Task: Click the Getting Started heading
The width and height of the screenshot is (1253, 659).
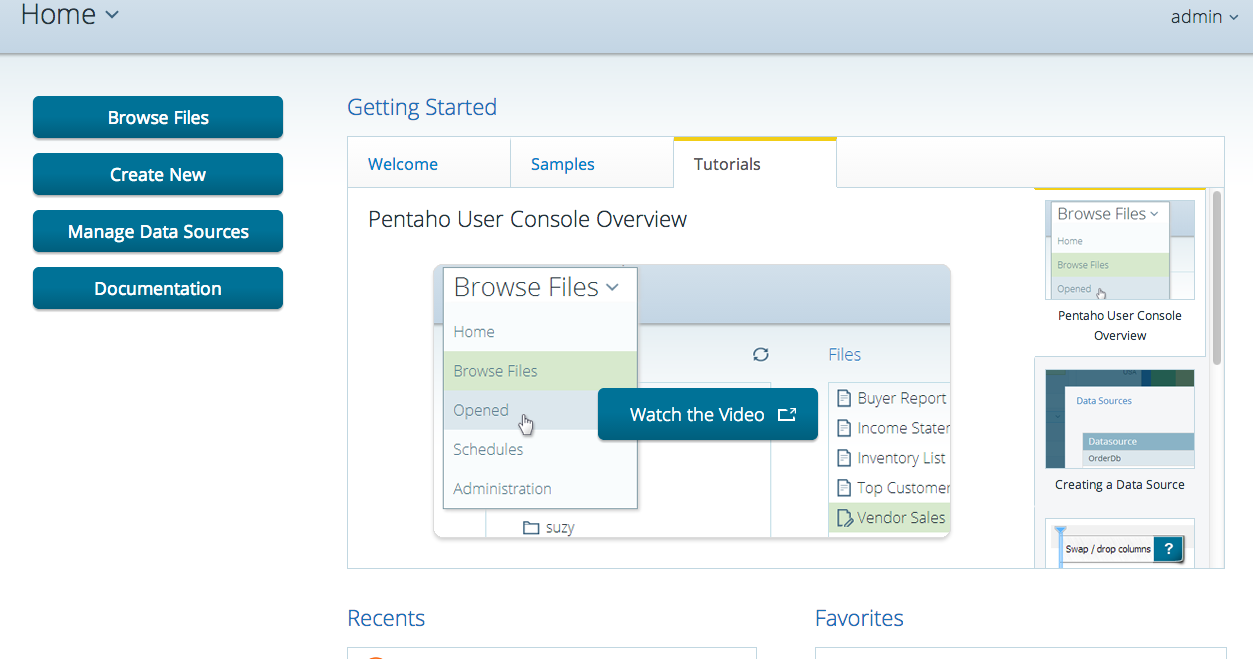Action: pyautogui.click(x=422, y=107)
